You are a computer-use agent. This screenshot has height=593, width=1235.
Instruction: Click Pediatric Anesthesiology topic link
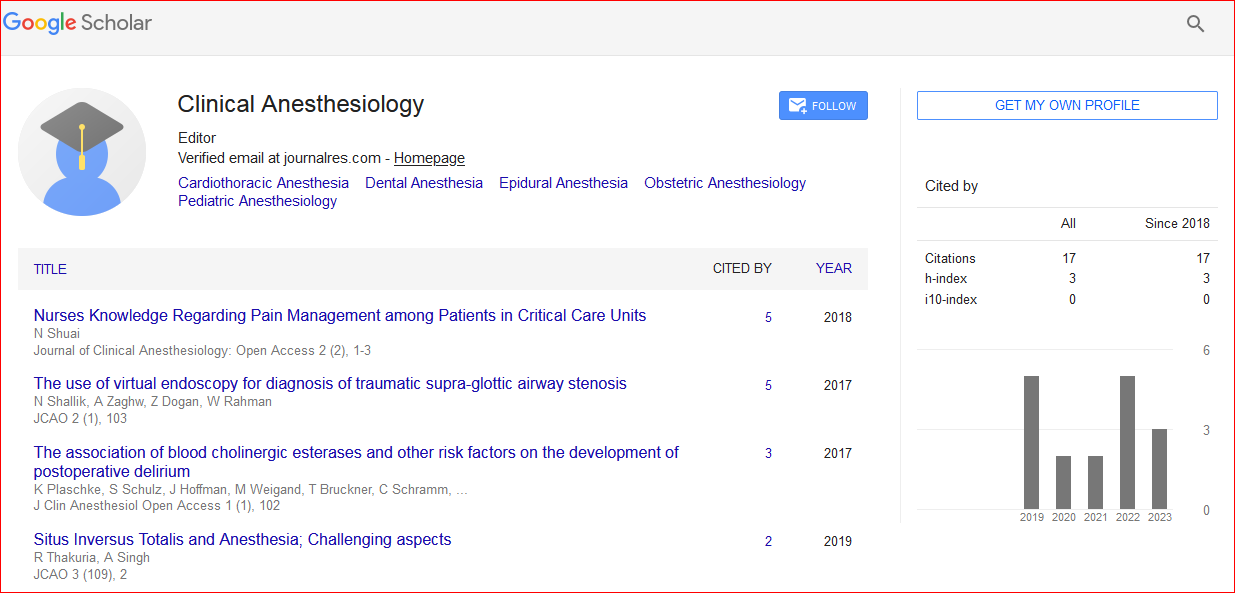pos(257,201)
